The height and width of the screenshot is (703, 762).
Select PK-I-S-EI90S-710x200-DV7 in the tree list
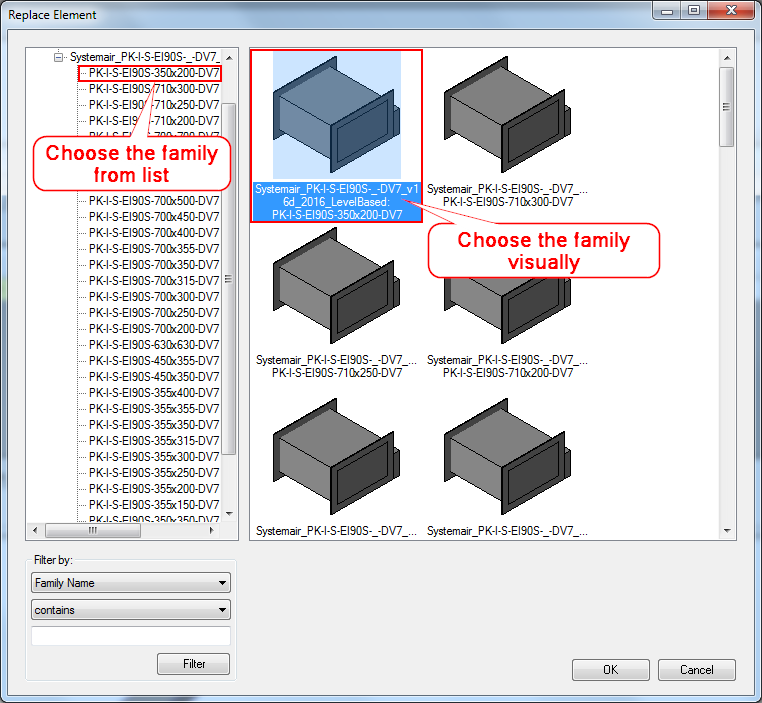point(154,120)
